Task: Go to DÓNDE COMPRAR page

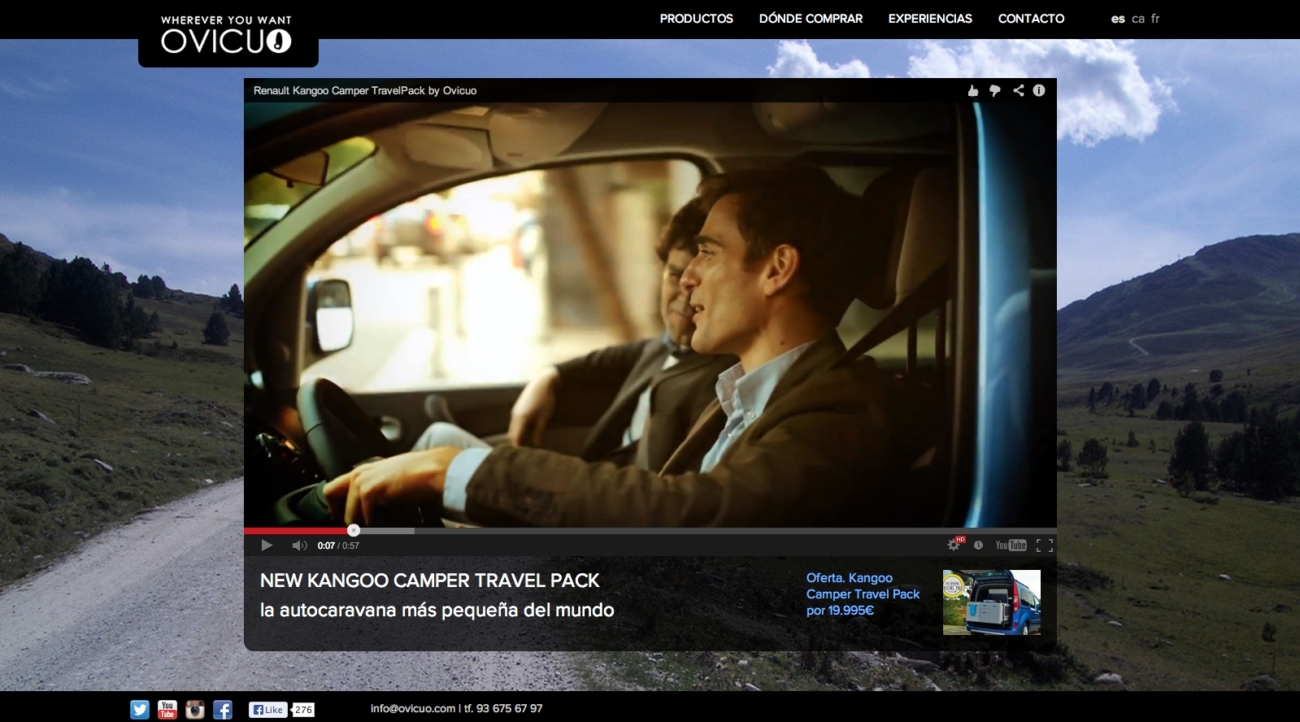Action: pos(811,19)
